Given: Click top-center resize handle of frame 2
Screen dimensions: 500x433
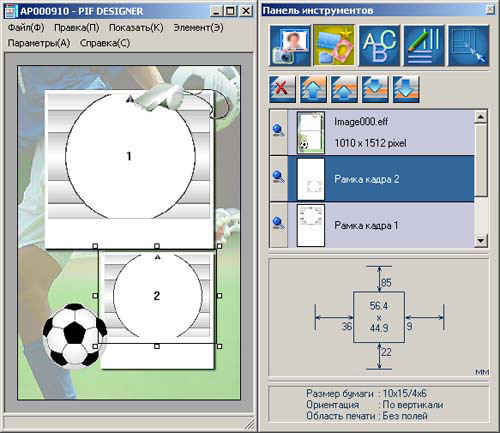Looking at the screenshot, I should point(157,246).
